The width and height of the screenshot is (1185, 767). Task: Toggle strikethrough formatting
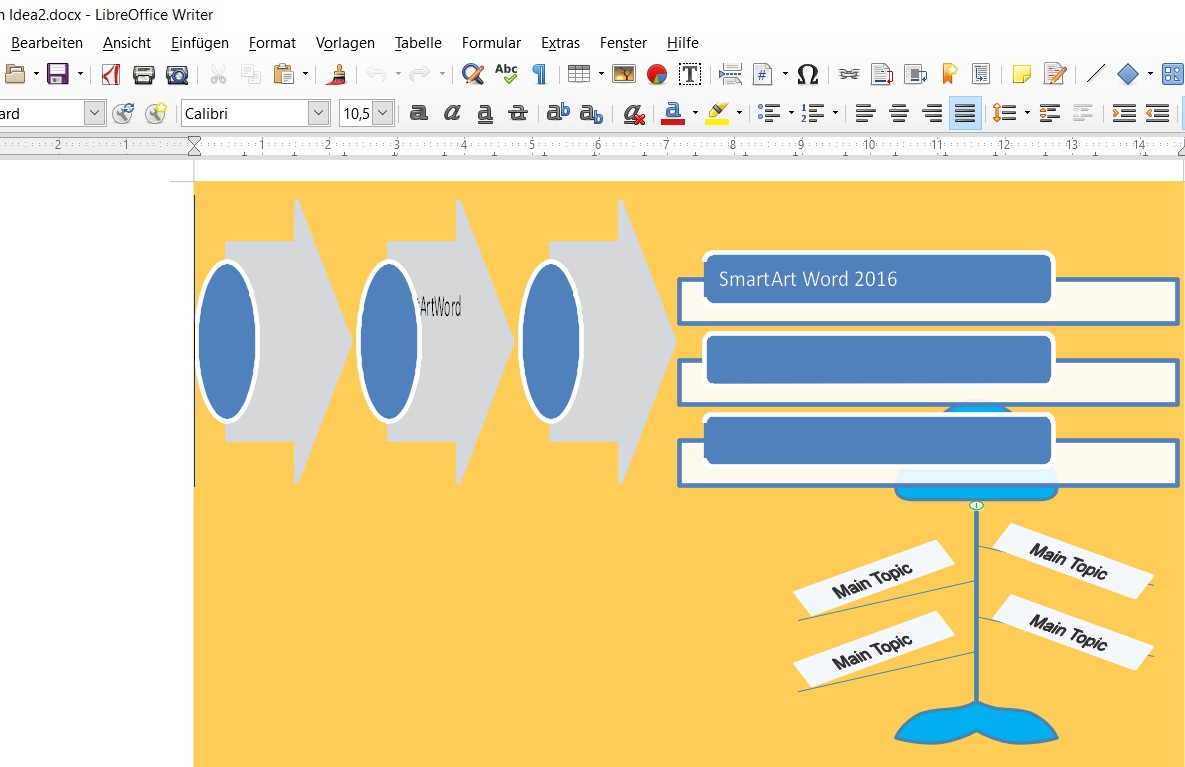tap(518, 113)
